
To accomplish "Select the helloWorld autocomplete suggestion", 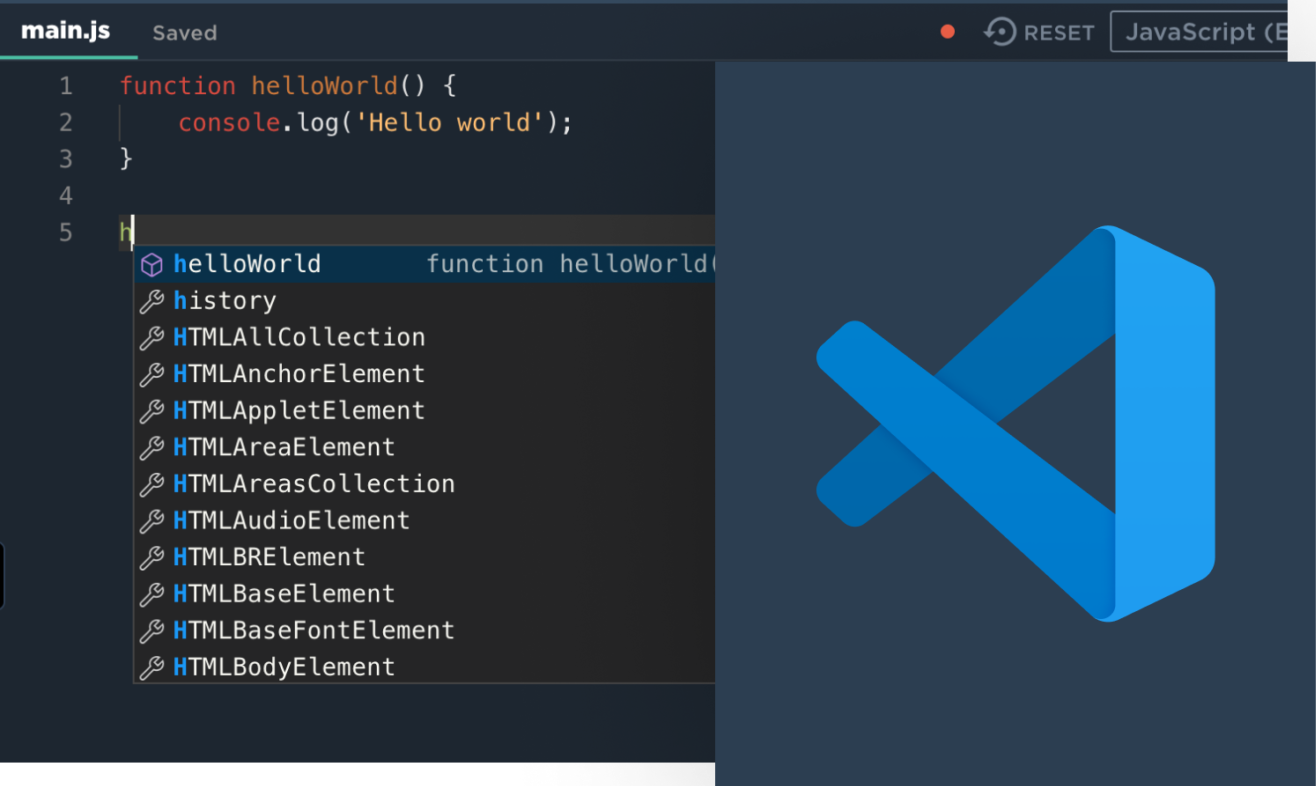I will pos(247,265).
